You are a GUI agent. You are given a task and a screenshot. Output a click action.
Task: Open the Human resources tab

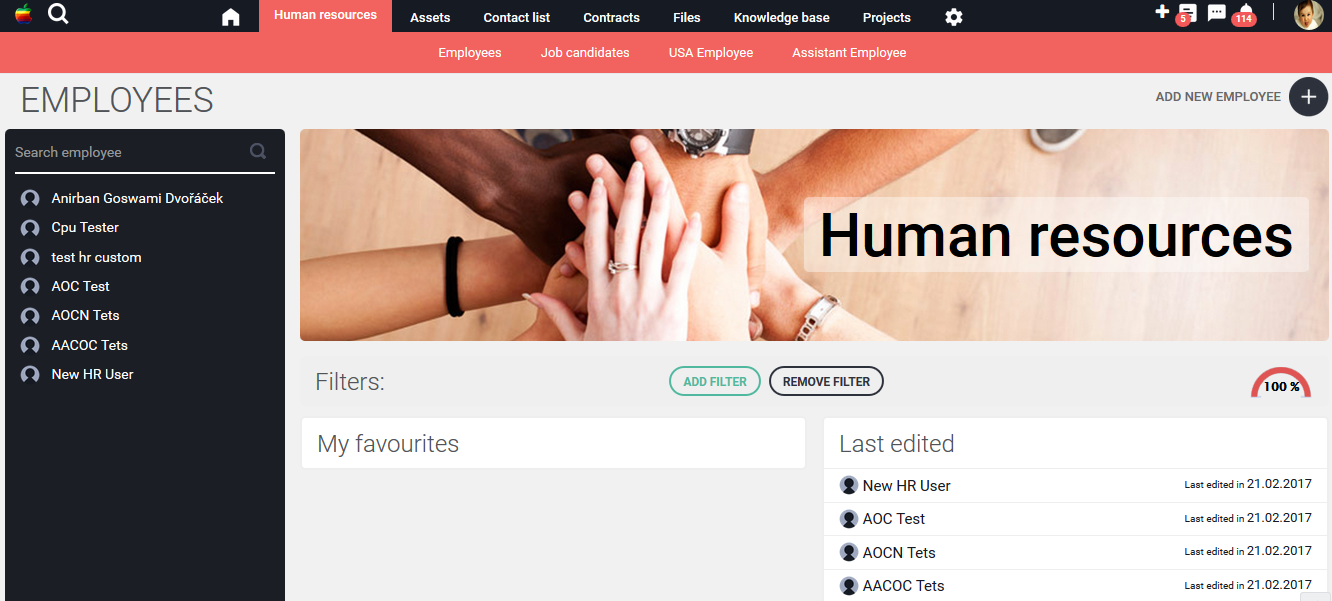click(325, 16)
